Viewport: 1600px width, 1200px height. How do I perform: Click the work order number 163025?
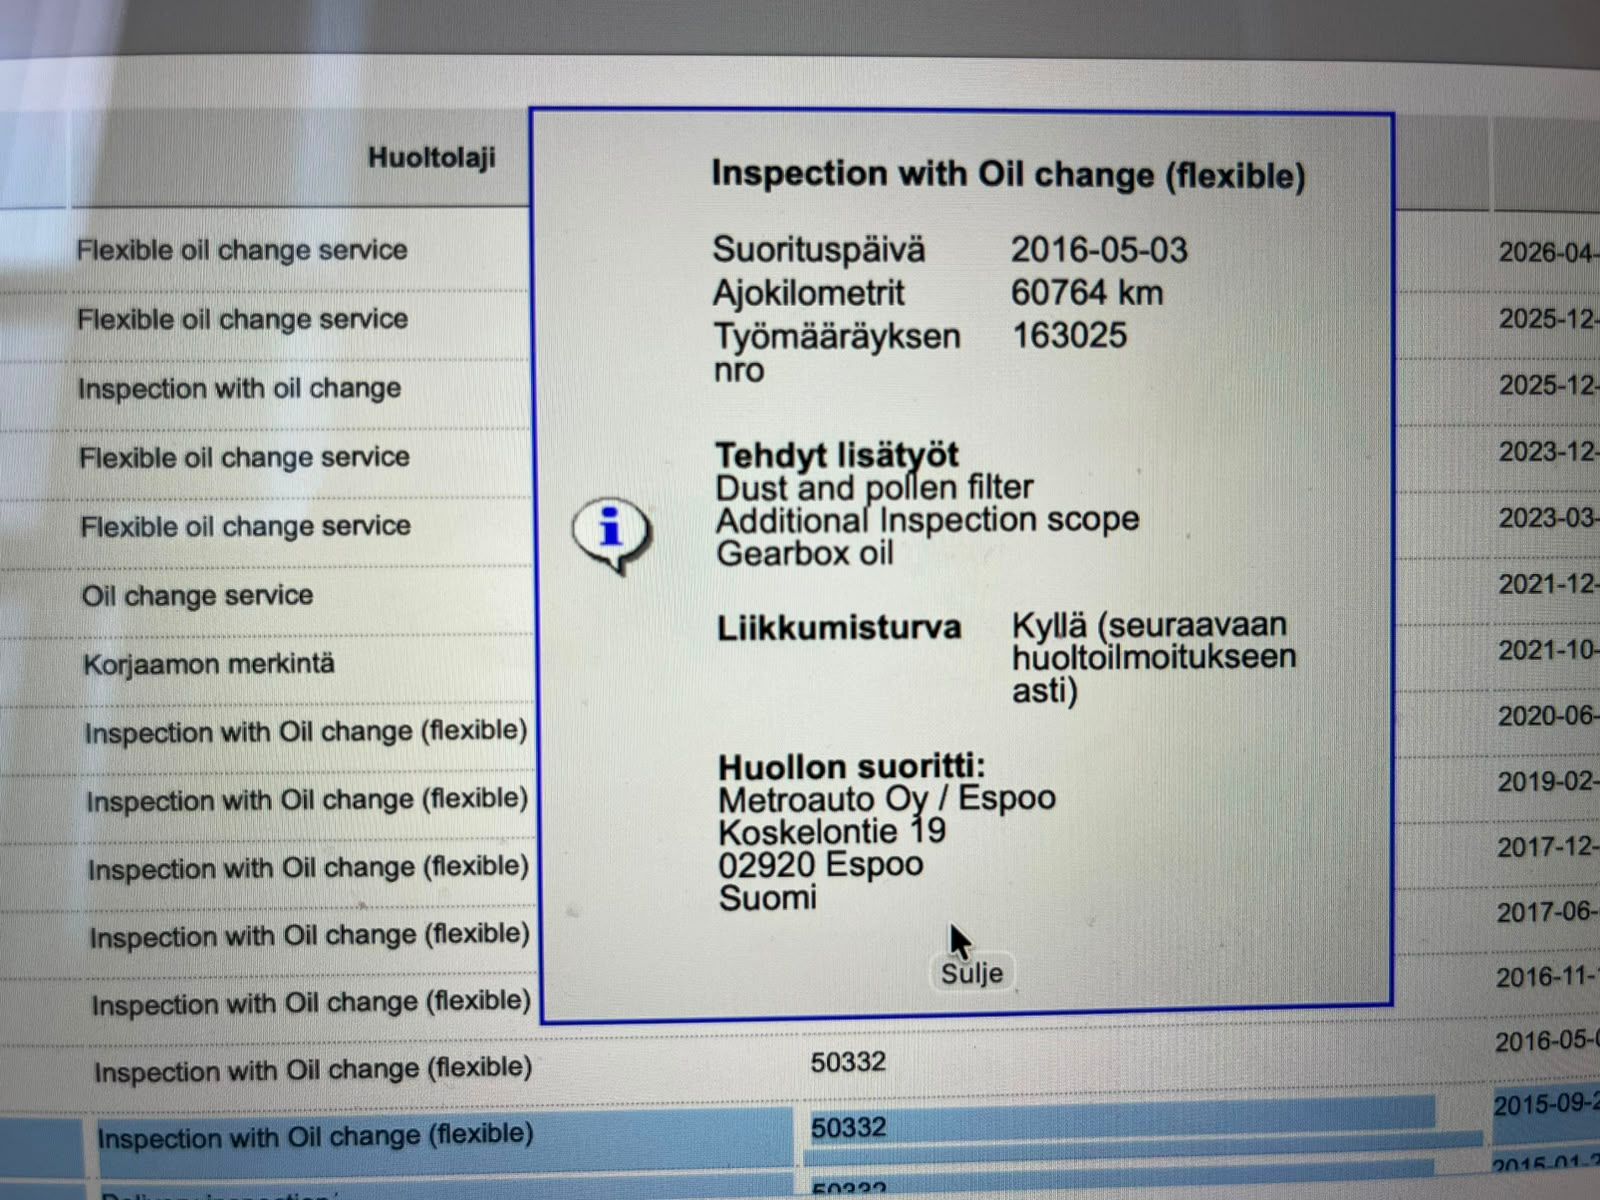pos(1069,336)
